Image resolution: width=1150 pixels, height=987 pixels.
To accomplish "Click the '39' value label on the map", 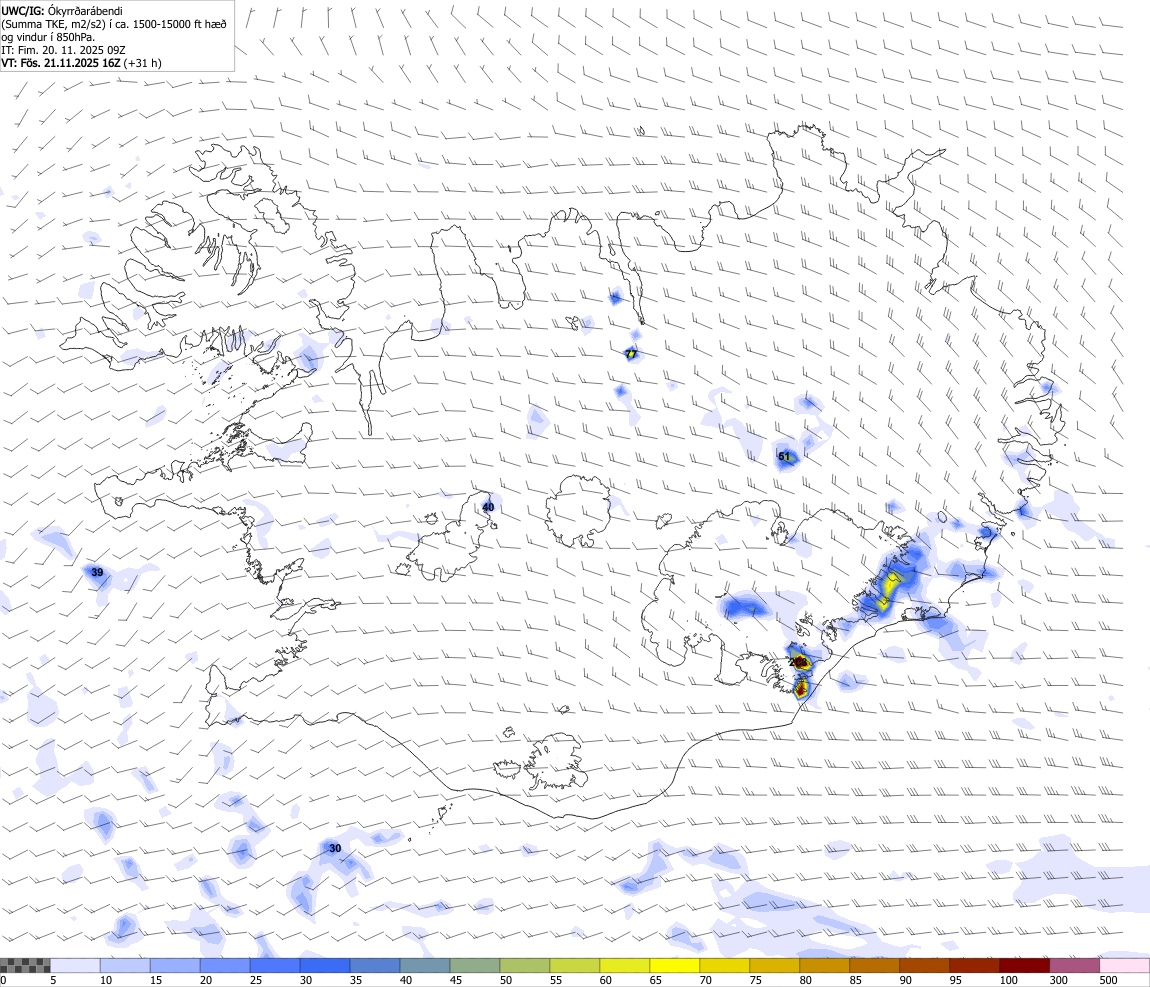I will tap(97, 572).
